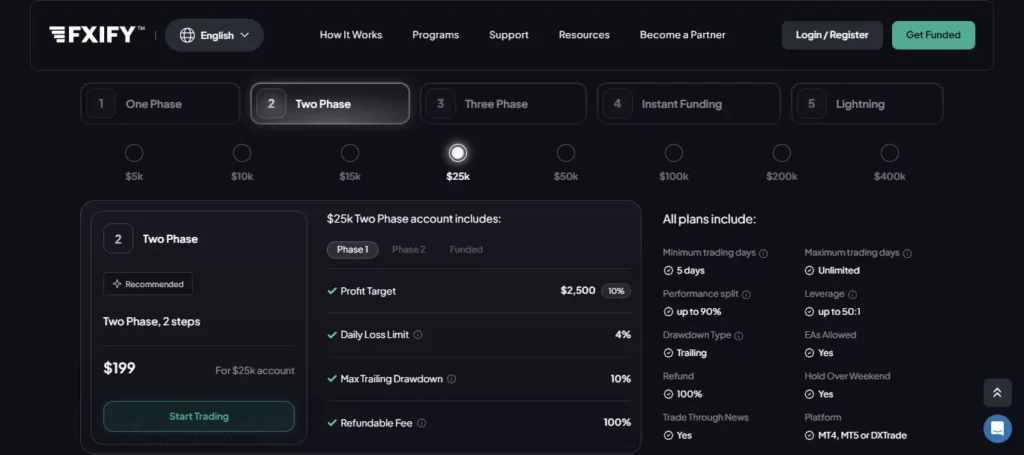1024x455 pixels.
Task: Click info icon beside Max Trailing Drawdown
Action: 451,379
